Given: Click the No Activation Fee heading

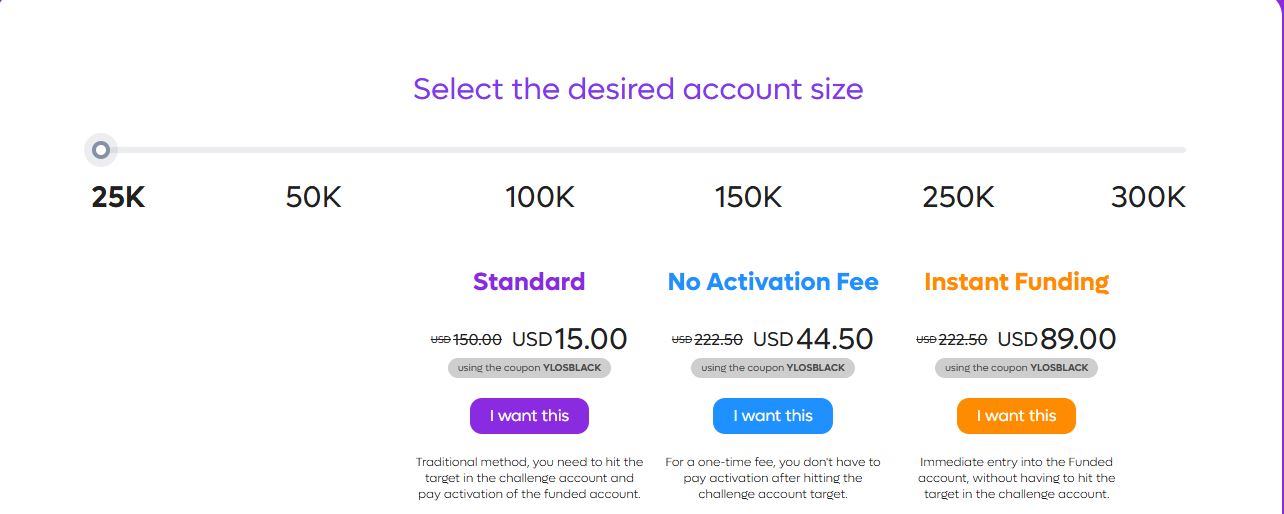Looking at the screenshot, I should point(773,282).
